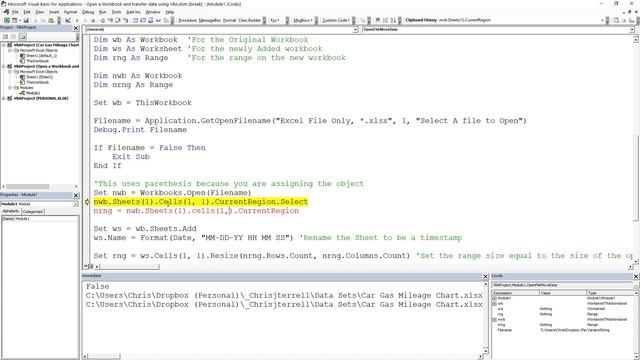Expand VBAProject (PERSONAL.XLSB) node

click(x=4, y=98)
